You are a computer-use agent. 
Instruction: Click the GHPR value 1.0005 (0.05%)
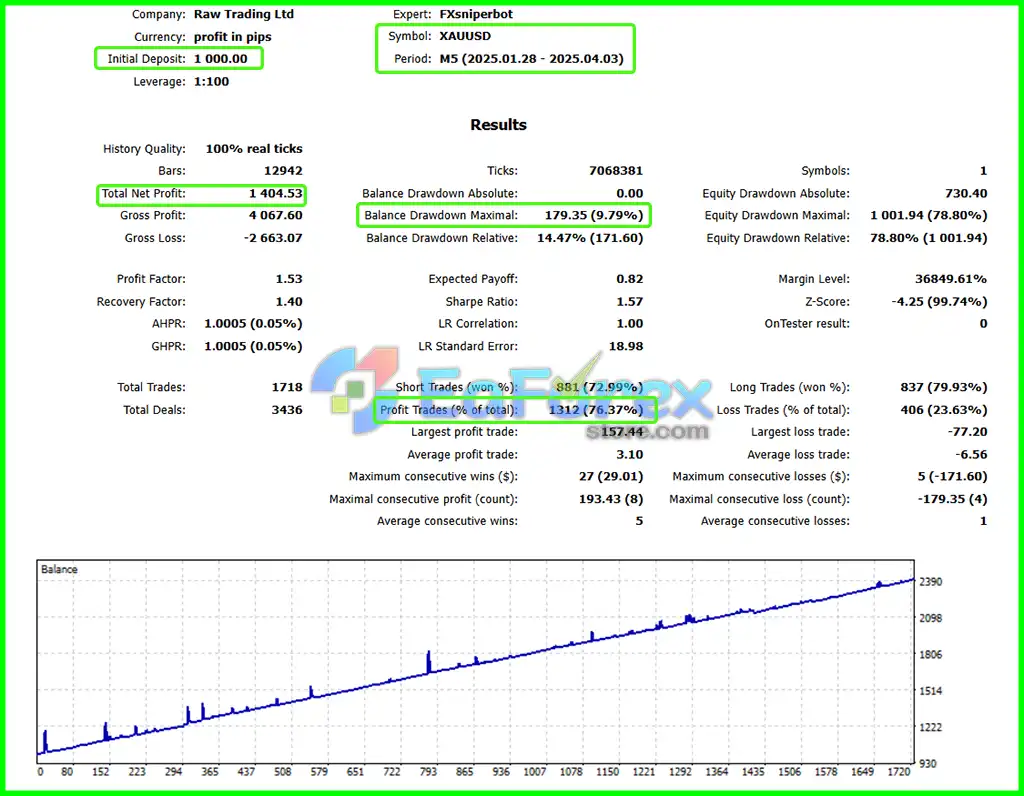click(x=253, y=347)
